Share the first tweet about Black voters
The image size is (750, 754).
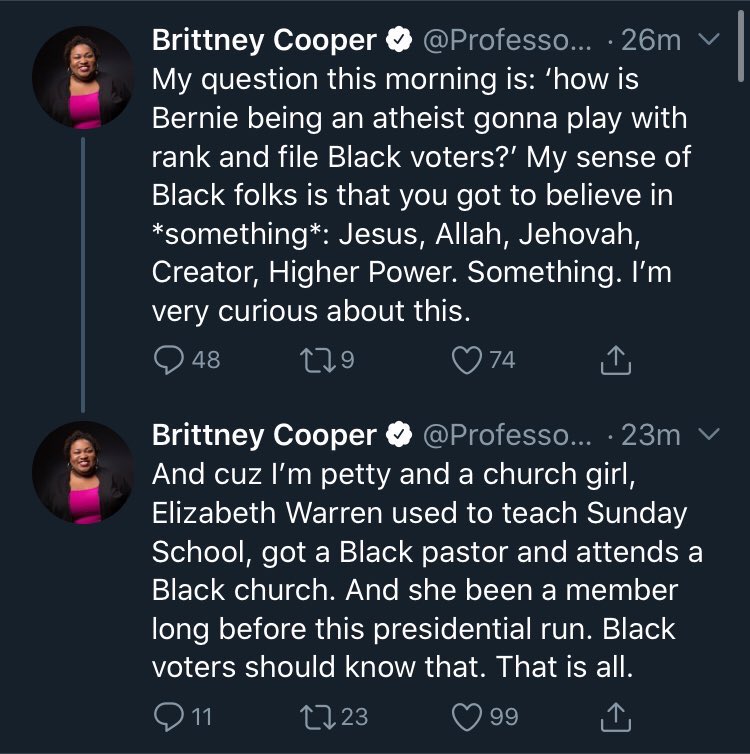click(616, 360)
